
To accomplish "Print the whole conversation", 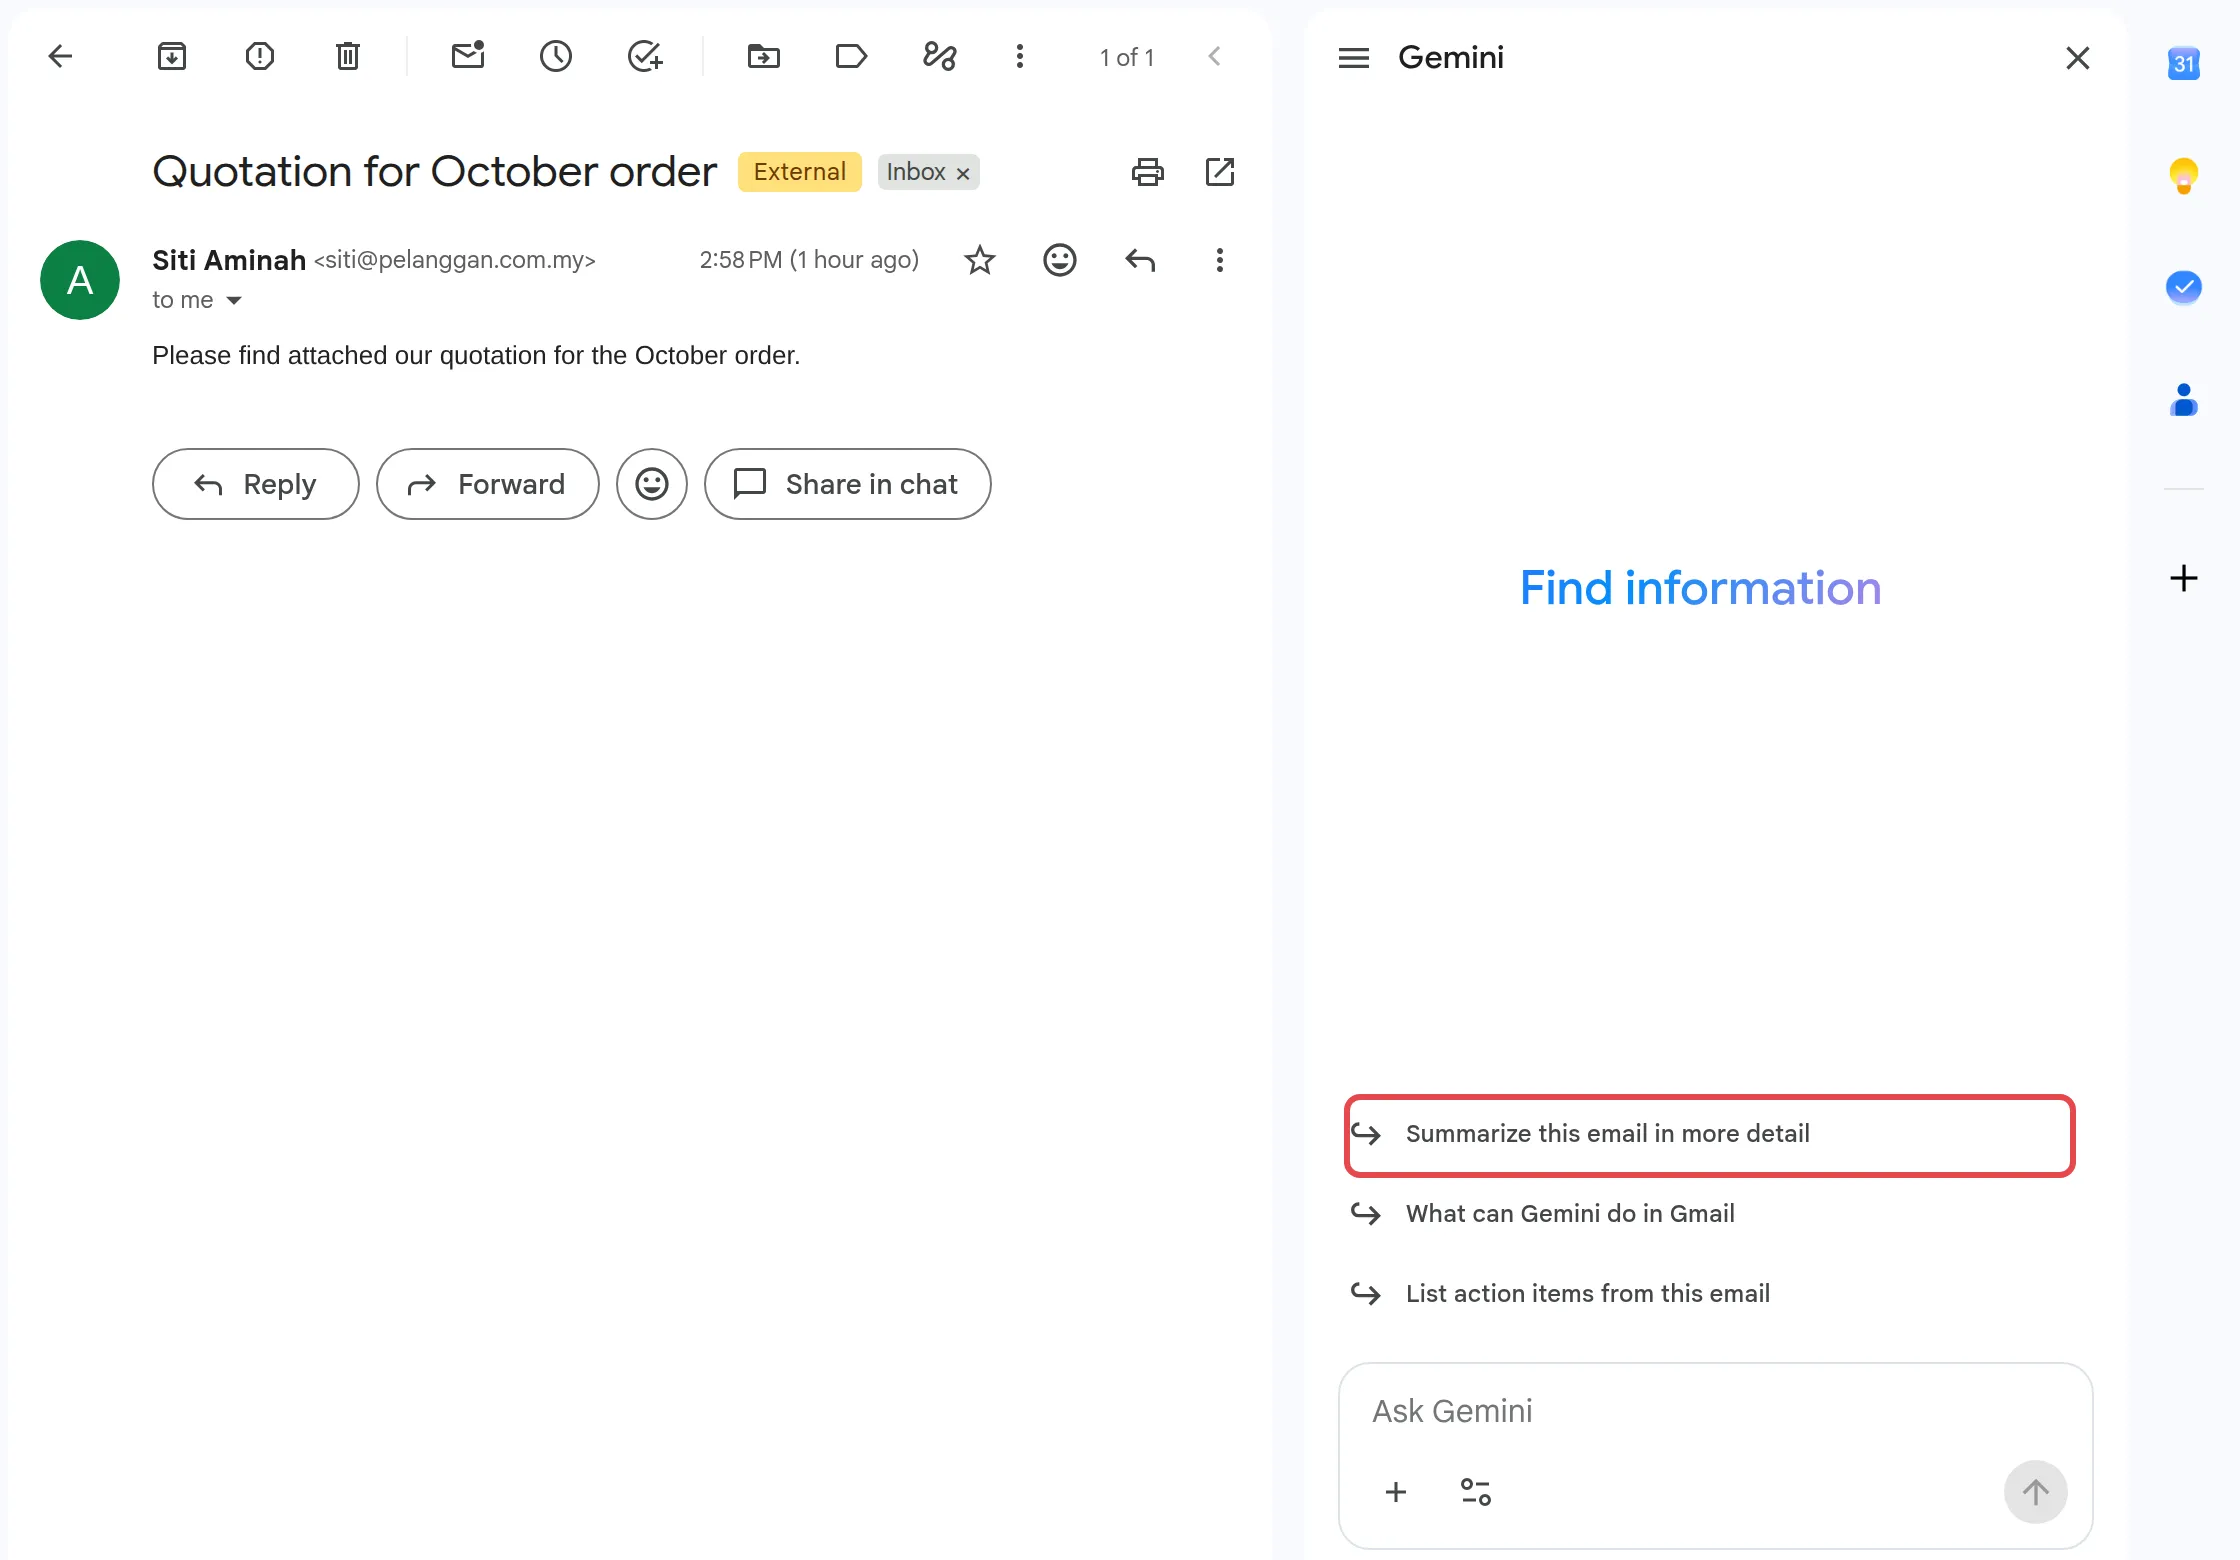I will 1147,172.
